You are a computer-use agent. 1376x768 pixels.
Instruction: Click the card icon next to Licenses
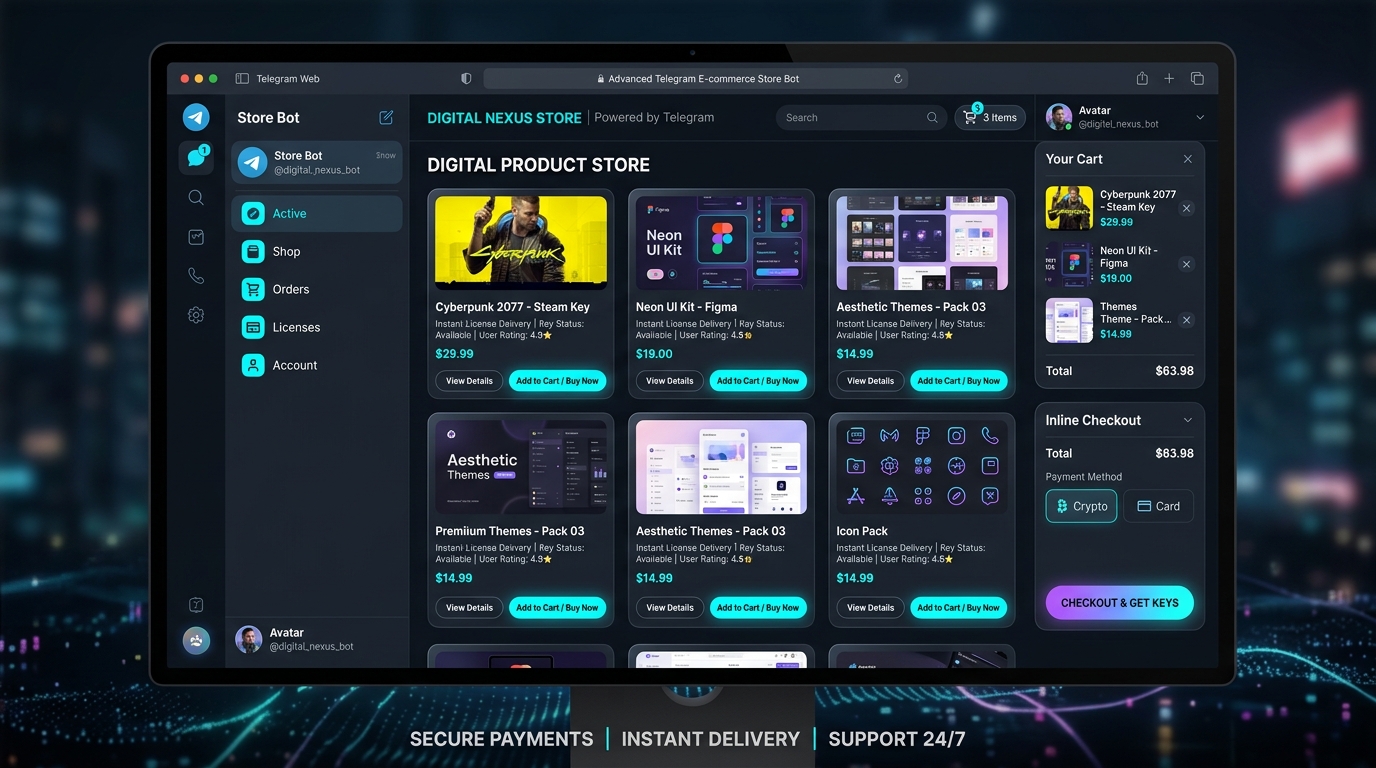tap(253, 327)
